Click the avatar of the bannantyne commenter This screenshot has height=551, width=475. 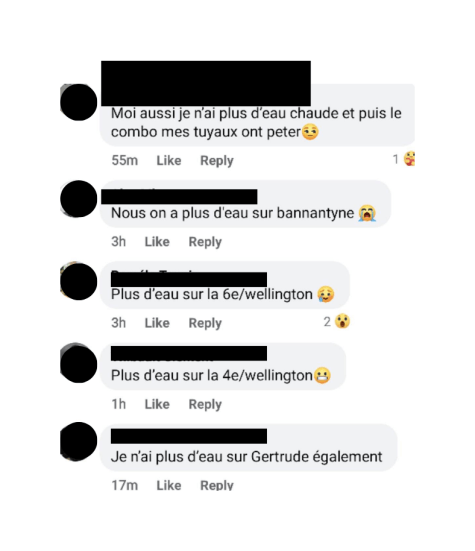click(78, 199)
